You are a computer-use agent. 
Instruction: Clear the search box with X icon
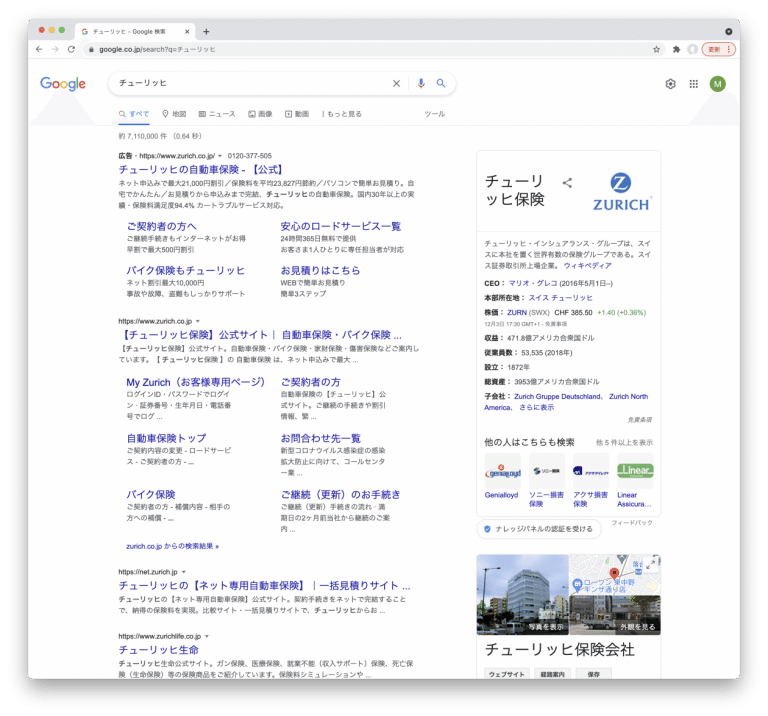tap(396, 83)
